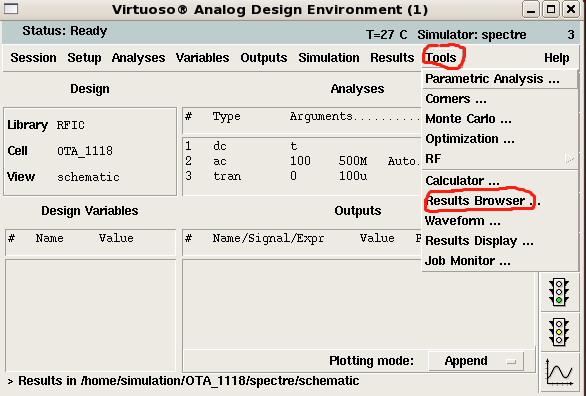Click the Status: Ready text
Viewport: 586px width, 396px height.
[x=65, y=31]
